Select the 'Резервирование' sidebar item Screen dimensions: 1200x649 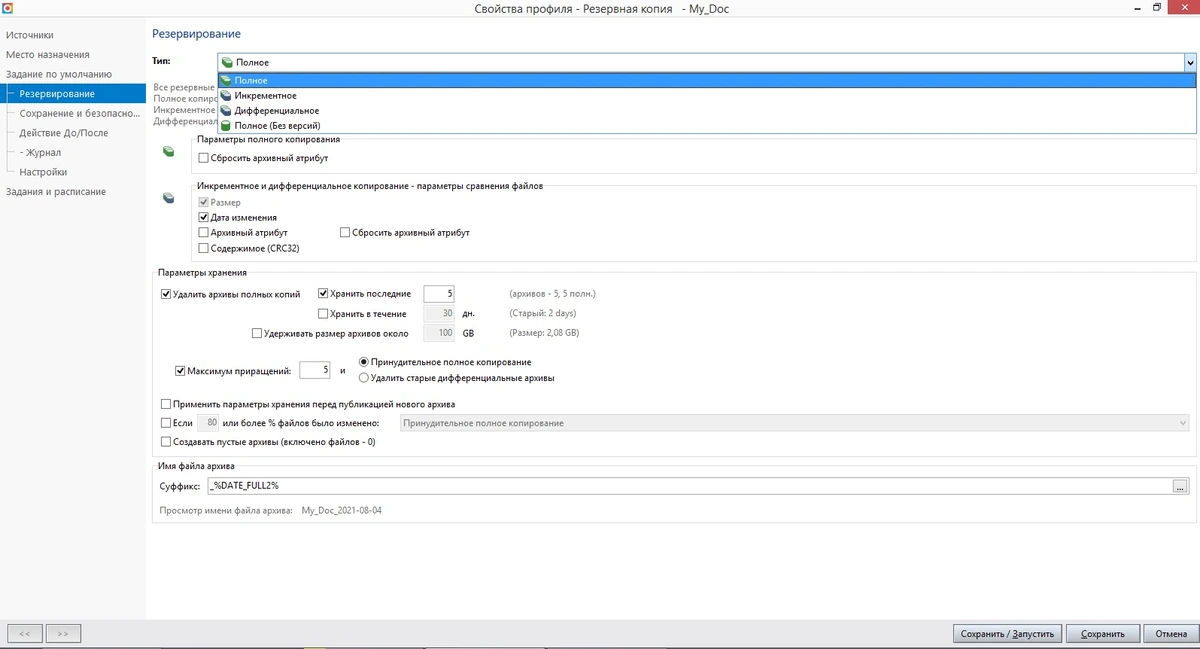[x=73, y=93]
